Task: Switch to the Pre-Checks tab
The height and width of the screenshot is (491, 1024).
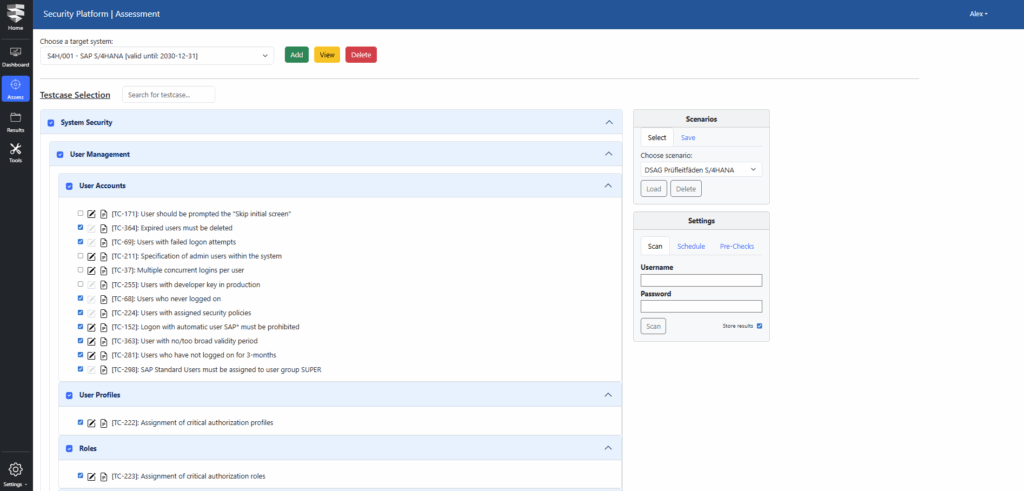Action: [x=736, y=246]
